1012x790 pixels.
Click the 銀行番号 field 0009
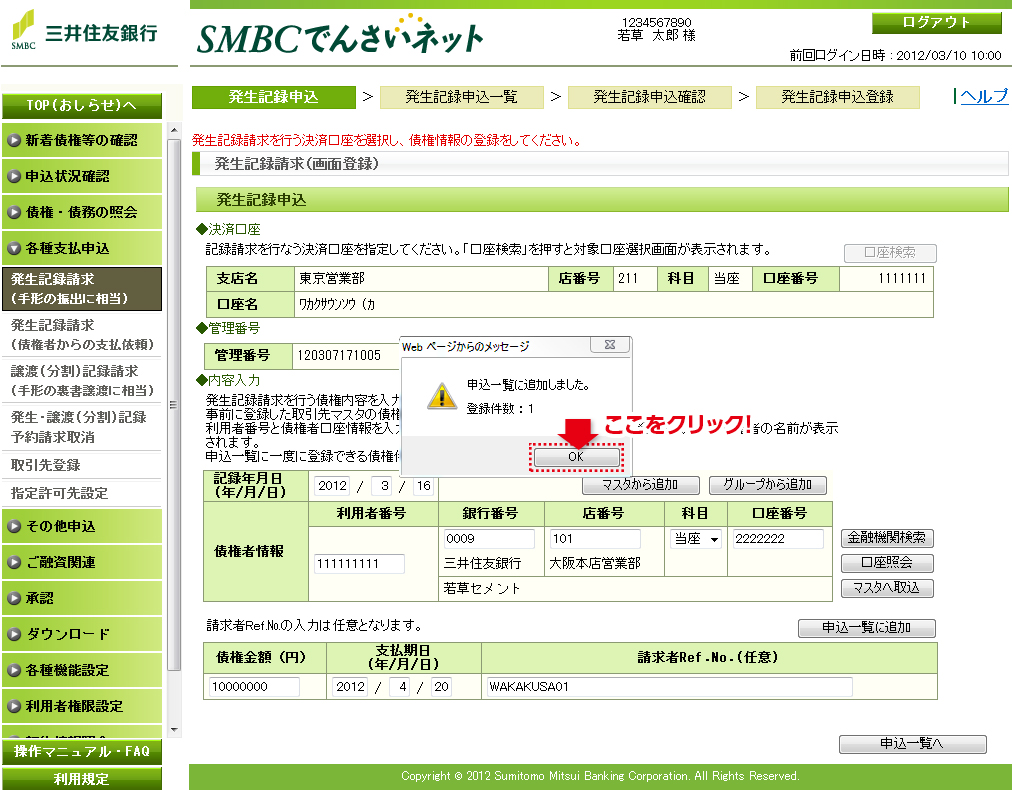[489, 539]
